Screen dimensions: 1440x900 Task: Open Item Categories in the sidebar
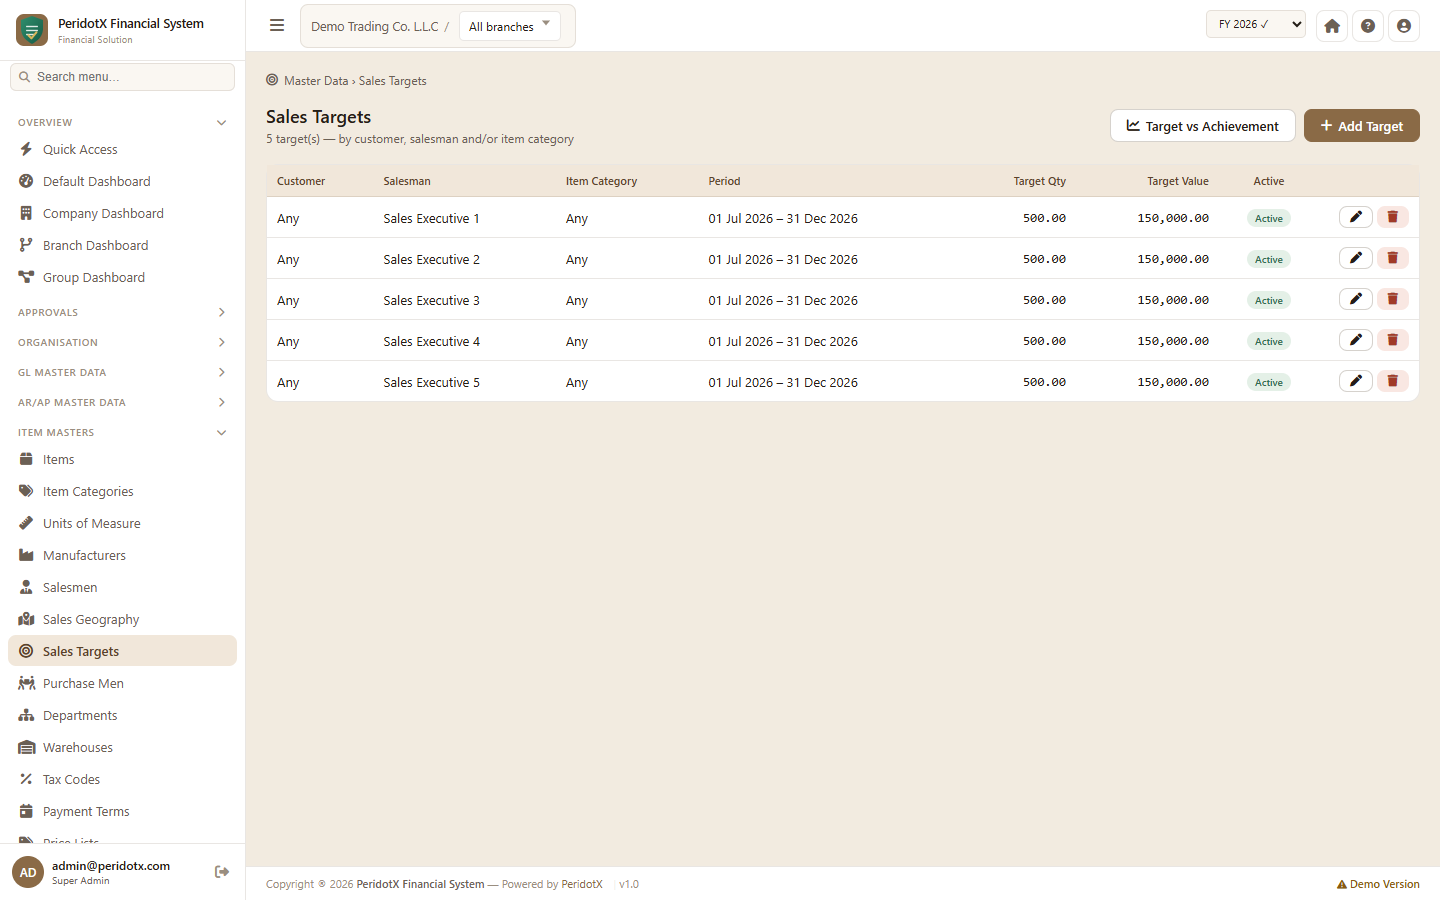tap(122, 492)
